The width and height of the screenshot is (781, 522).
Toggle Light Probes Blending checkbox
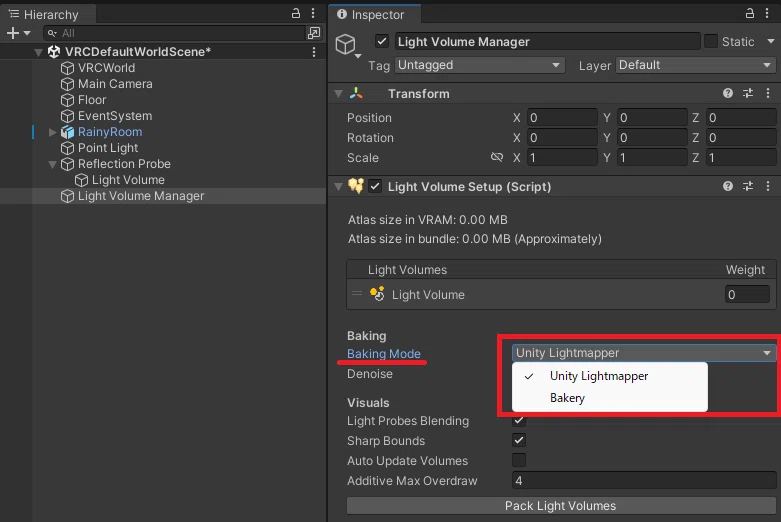pyautogui.click(x=519, y=420)
